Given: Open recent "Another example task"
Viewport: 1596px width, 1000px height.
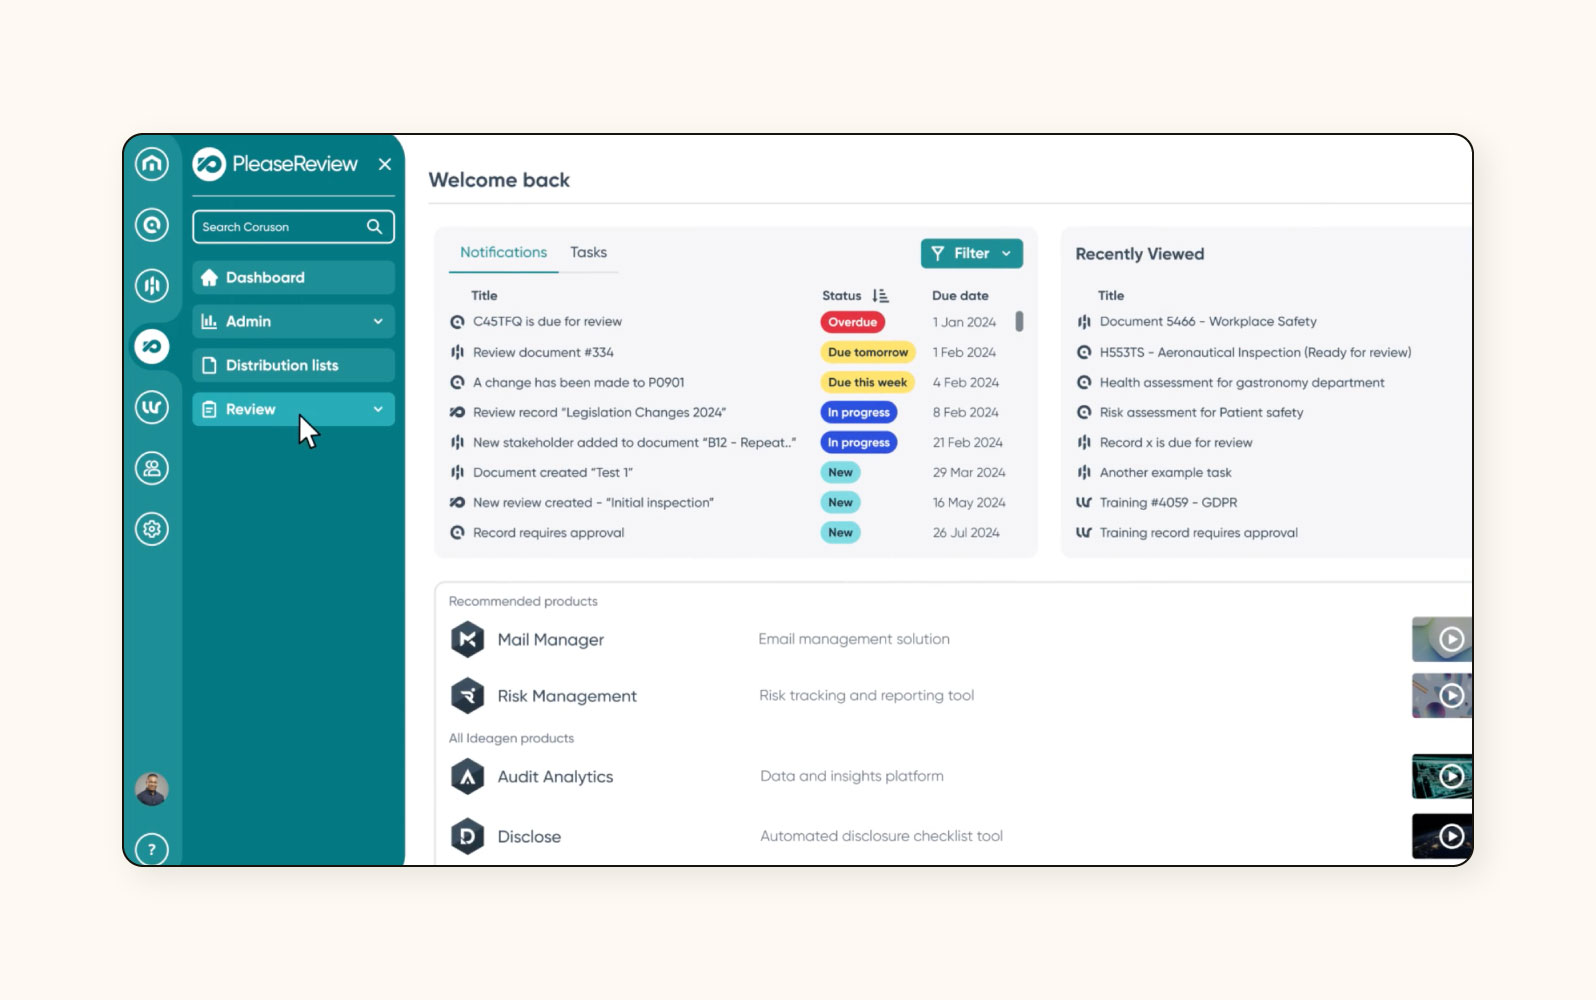Looking at the screenshot, I should pyautogui.click(x=1165, y=472).
